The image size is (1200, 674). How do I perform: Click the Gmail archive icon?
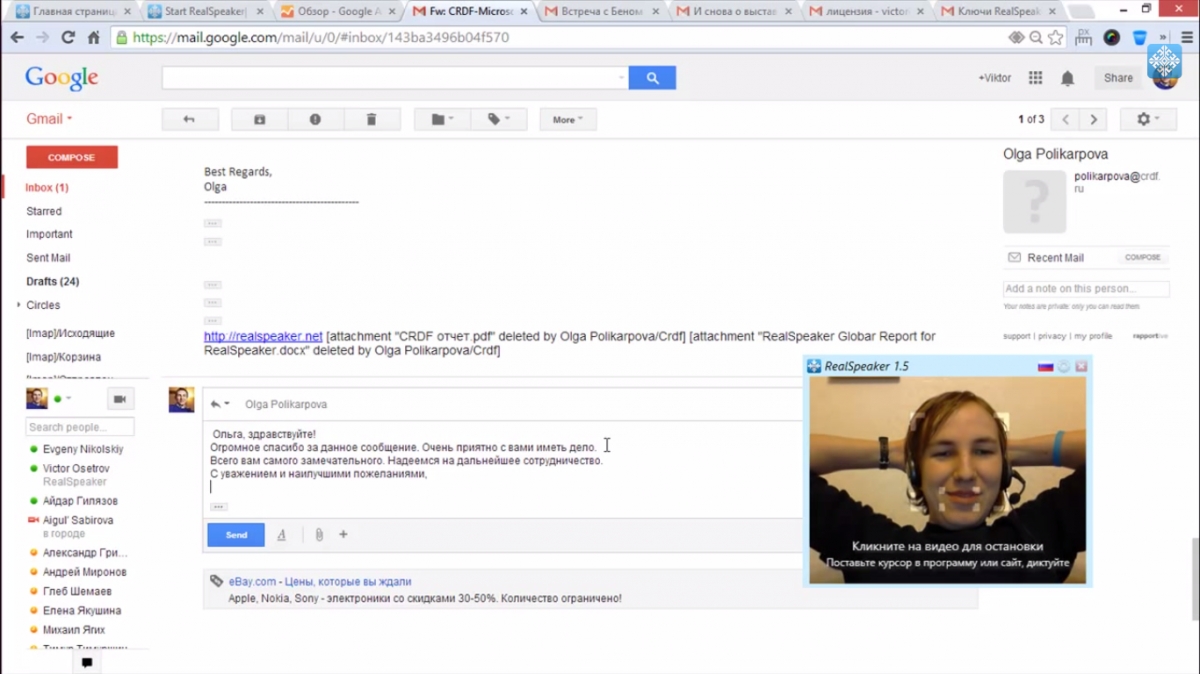259,120
